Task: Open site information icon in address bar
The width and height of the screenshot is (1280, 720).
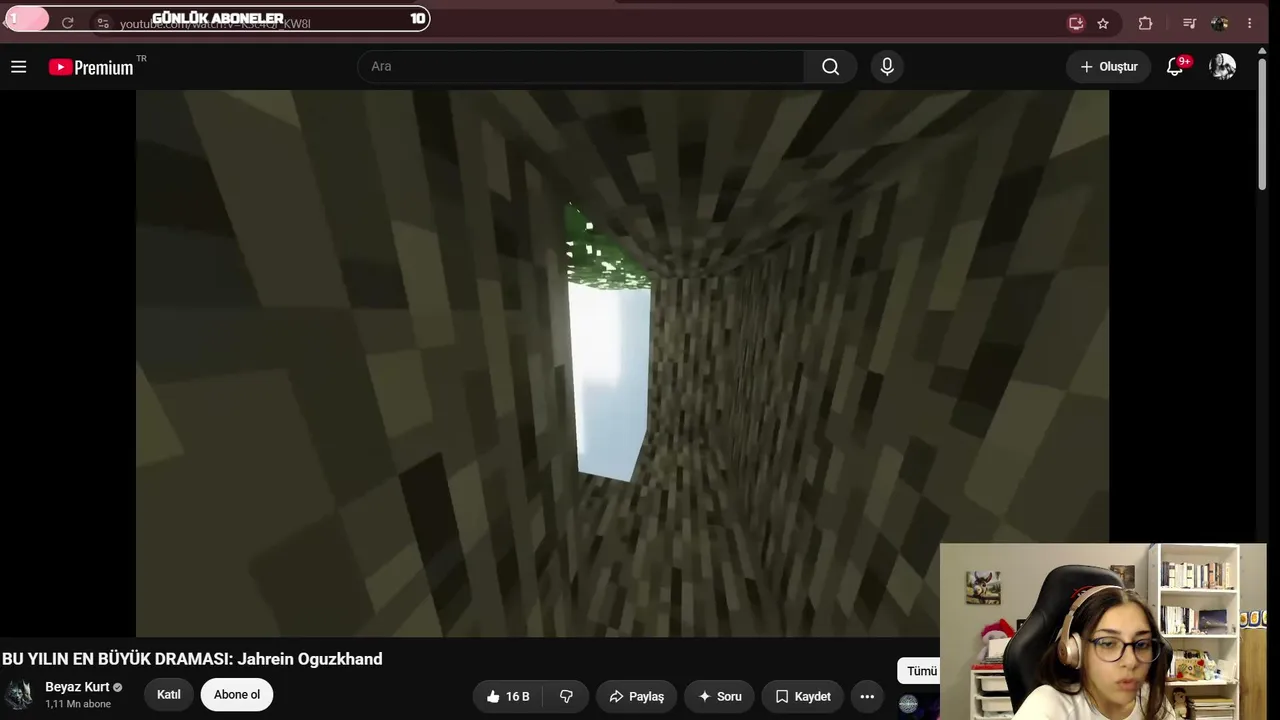Action: (103, 23)
